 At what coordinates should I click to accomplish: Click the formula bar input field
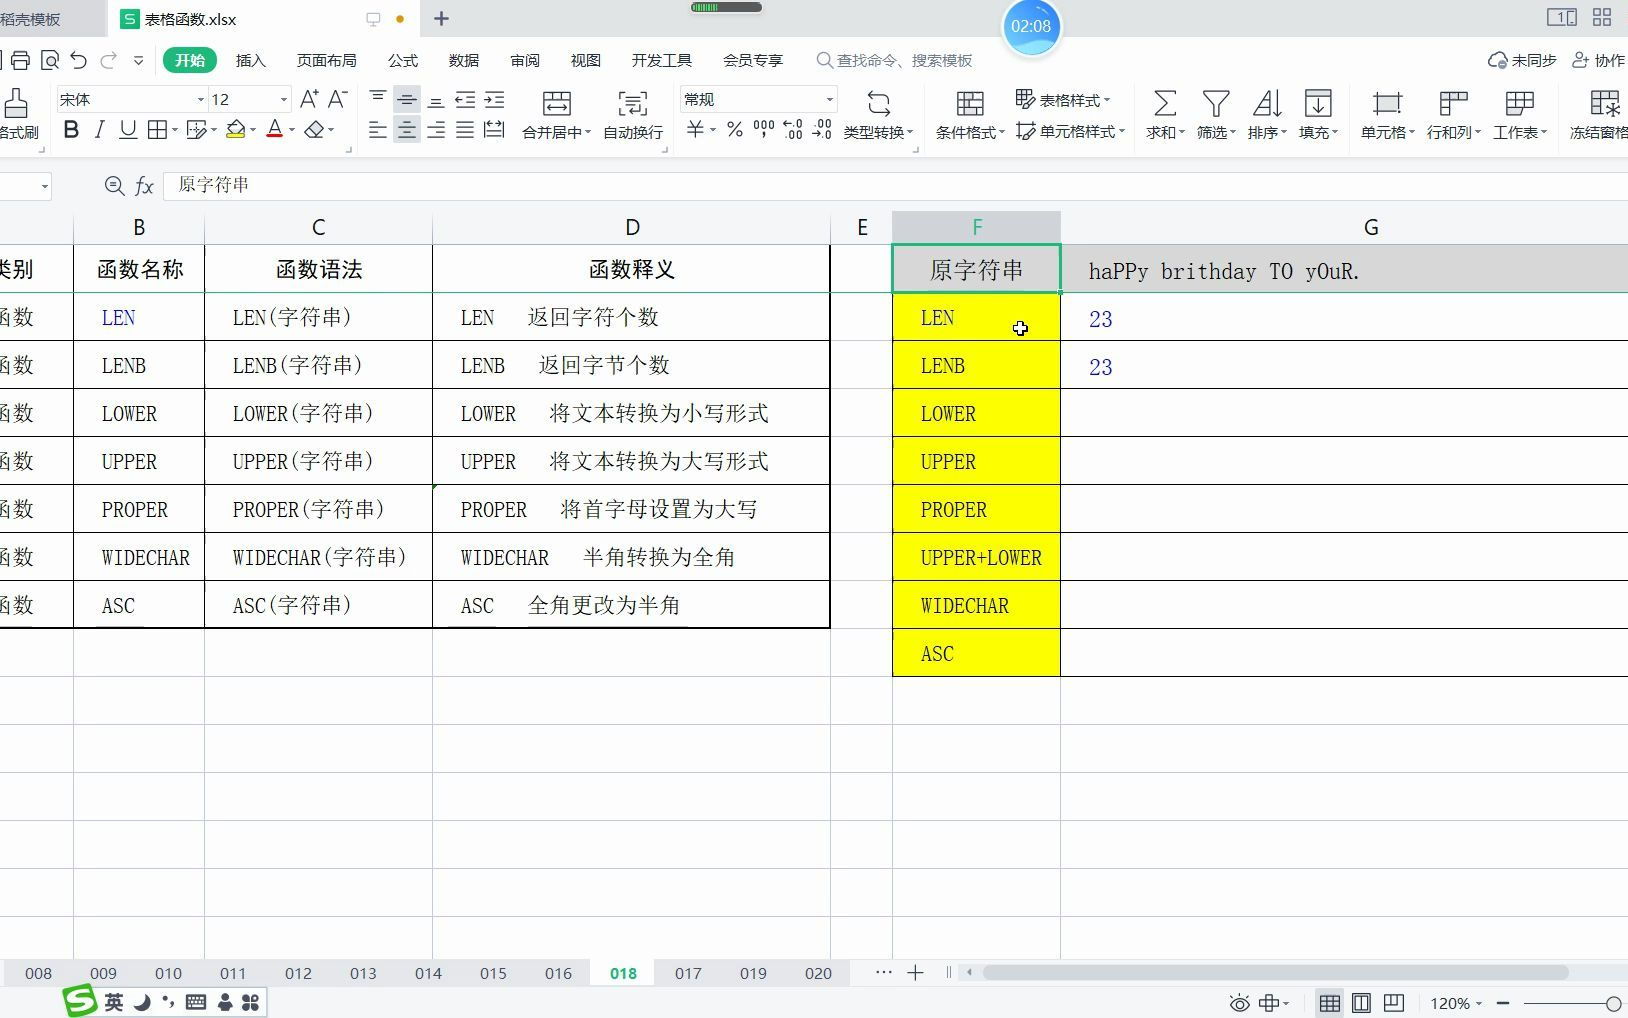[x=895, y=185]
